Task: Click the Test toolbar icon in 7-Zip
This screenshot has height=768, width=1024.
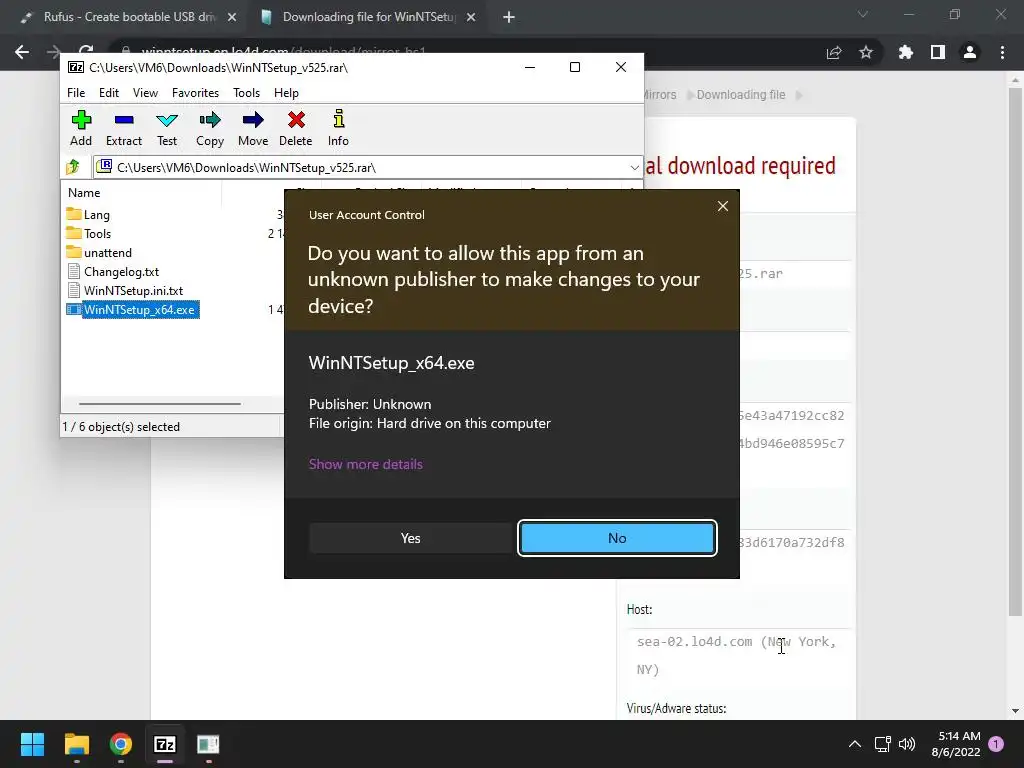Action: click(x=167, y=128)
